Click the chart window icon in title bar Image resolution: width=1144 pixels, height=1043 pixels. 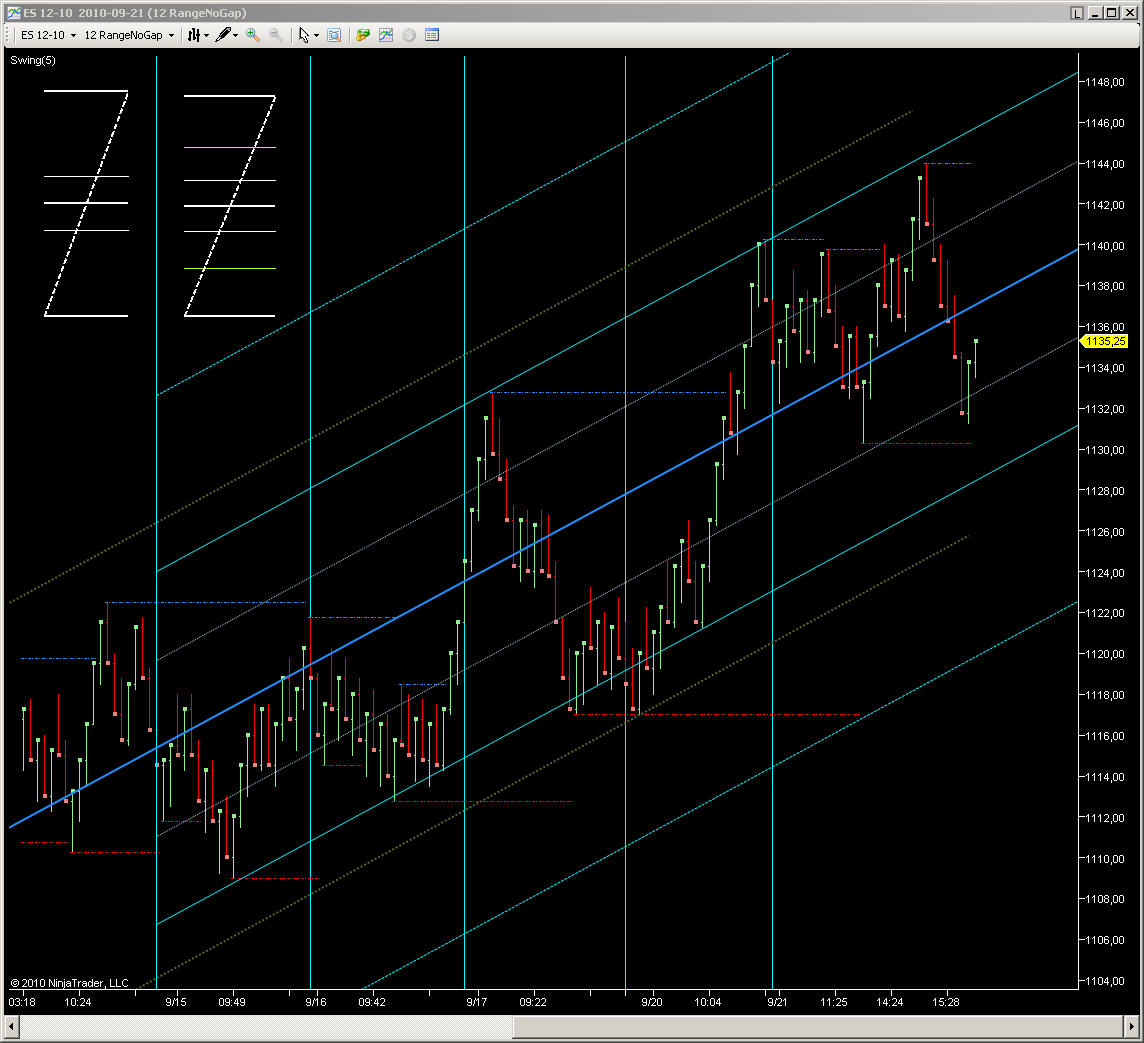(x=13, y=12)
